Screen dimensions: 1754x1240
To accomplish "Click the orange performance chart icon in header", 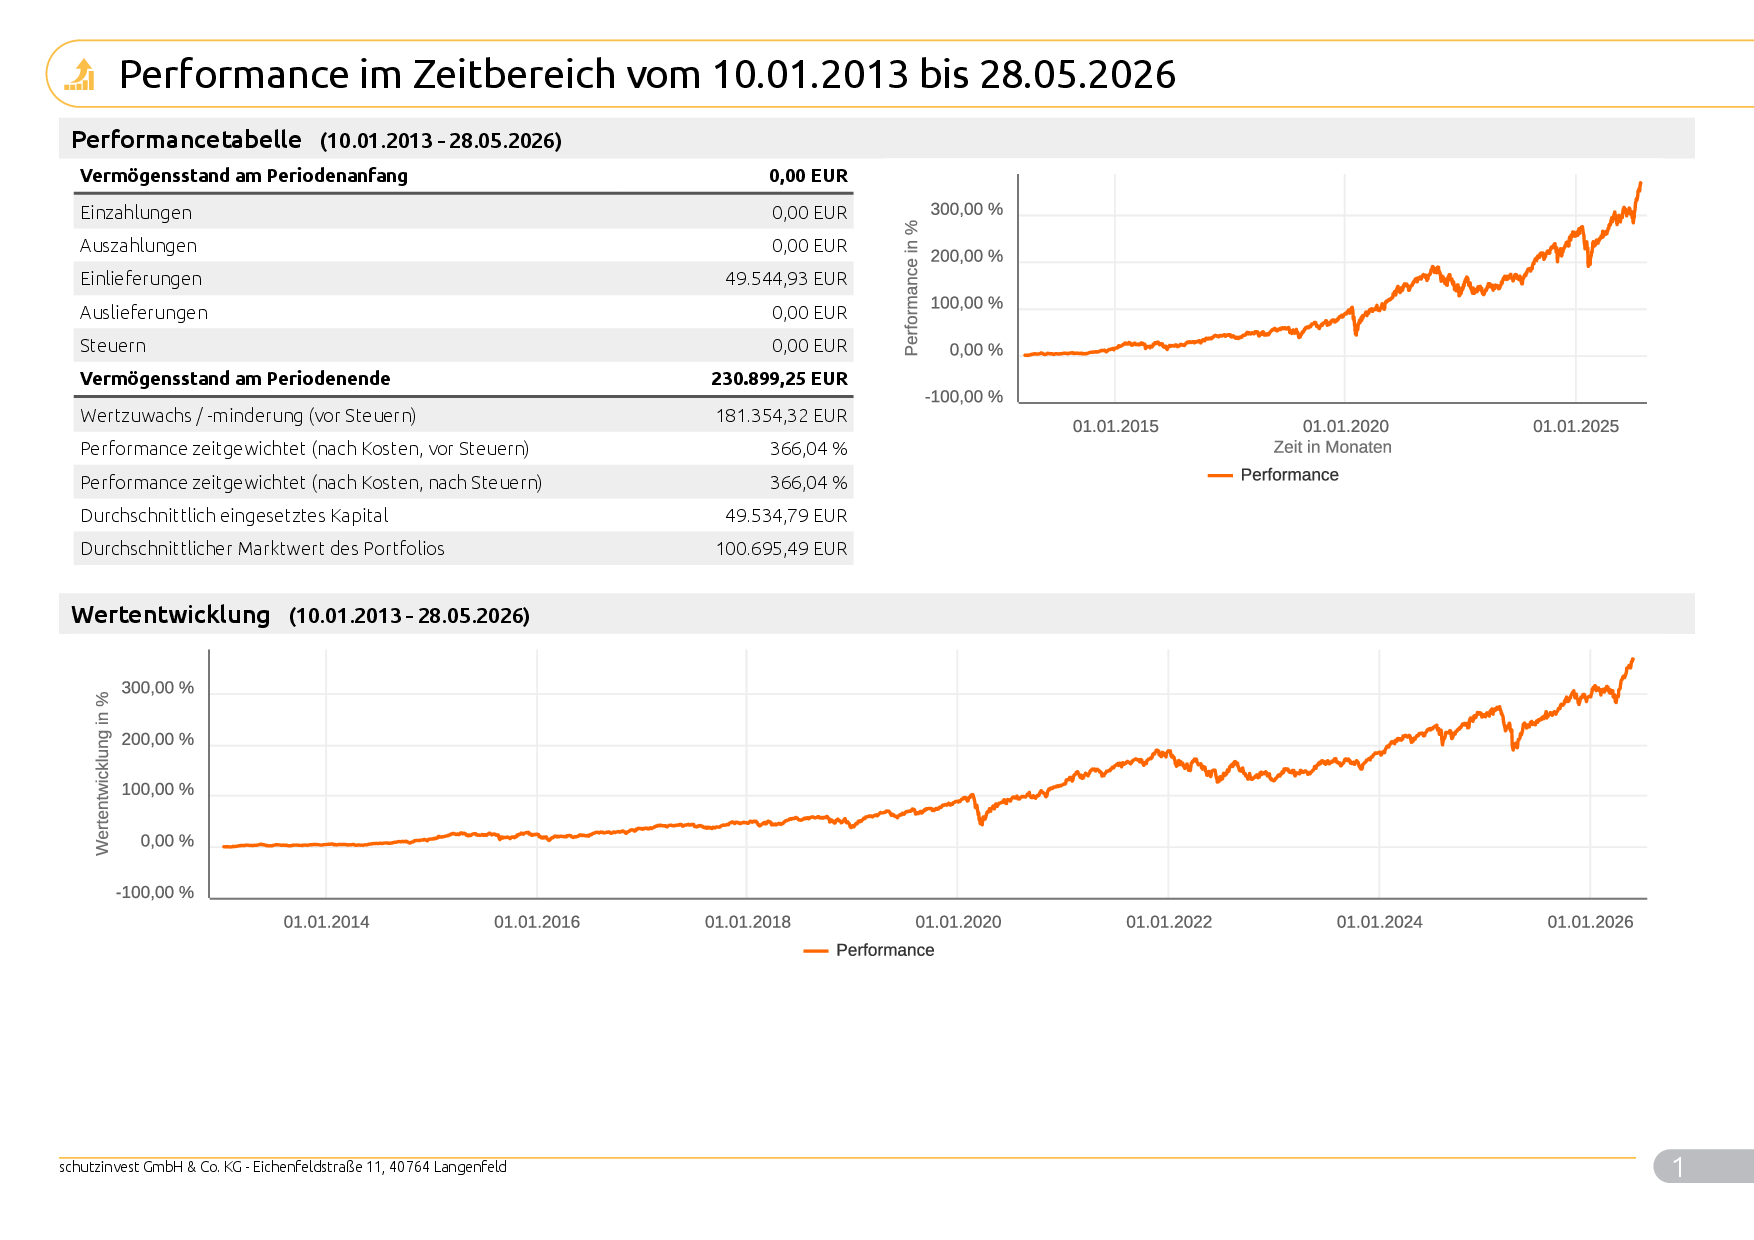I will 80,74.
